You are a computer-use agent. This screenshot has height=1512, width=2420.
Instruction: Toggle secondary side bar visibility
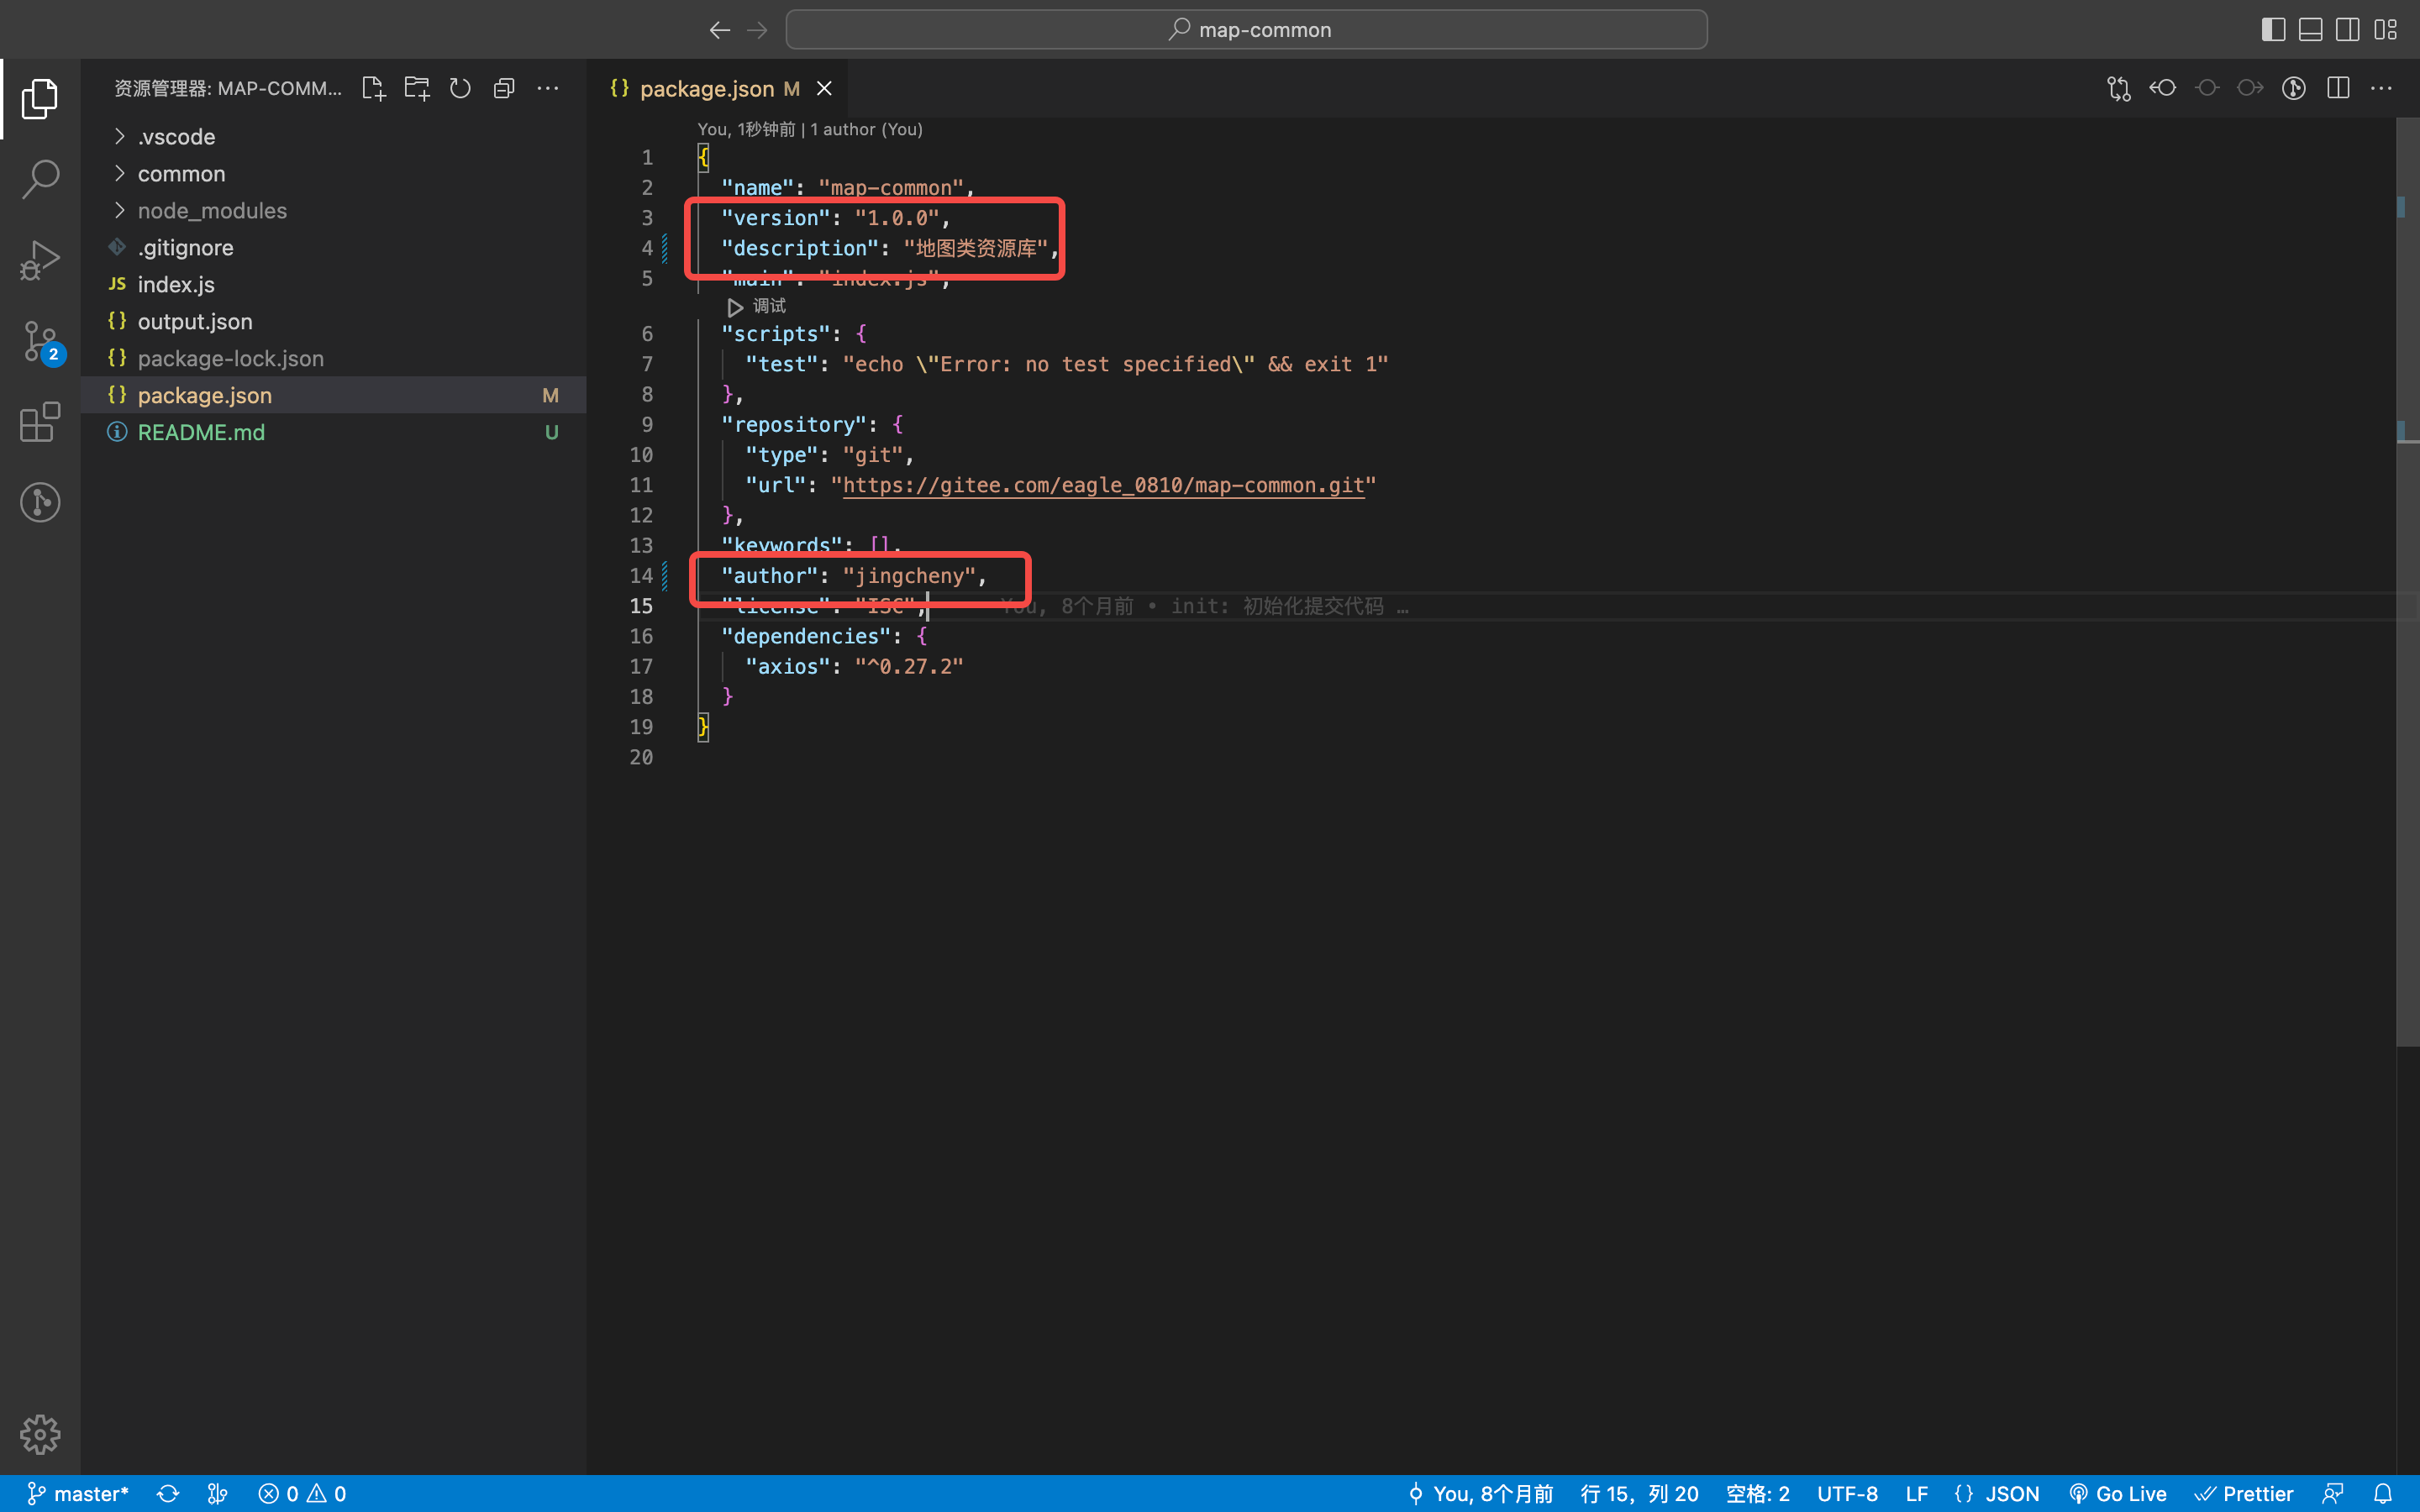point(2348,30)
